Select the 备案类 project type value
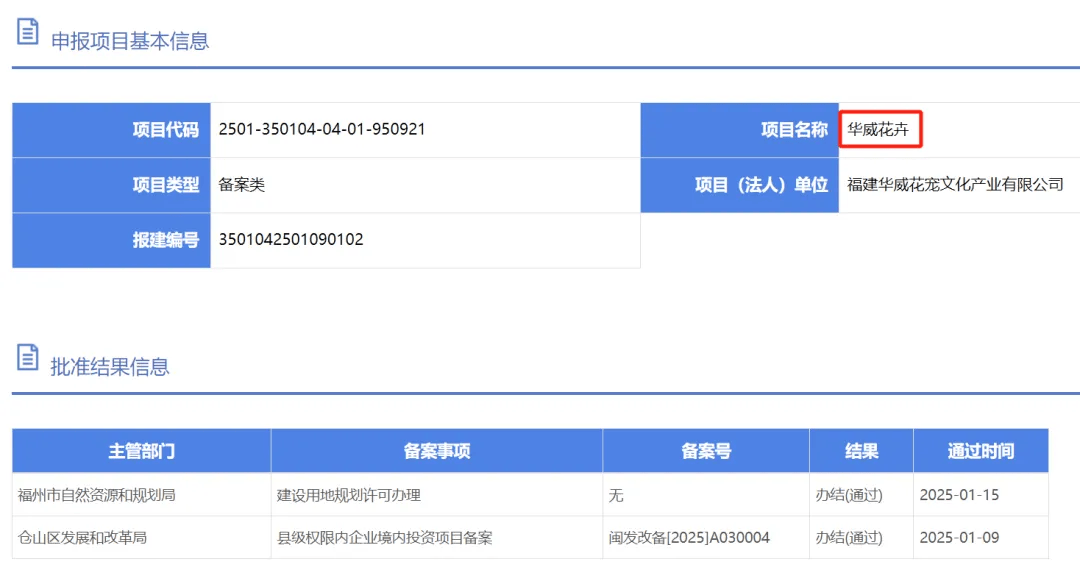Viewport: 1080px width, 570px height. coord(242,184)
